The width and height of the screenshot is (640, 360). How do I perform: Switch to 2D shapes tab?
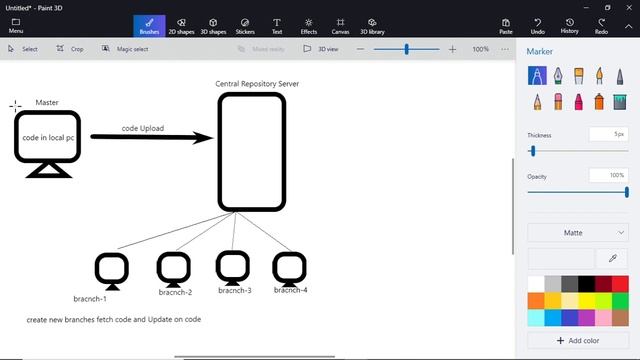[181, 26]
